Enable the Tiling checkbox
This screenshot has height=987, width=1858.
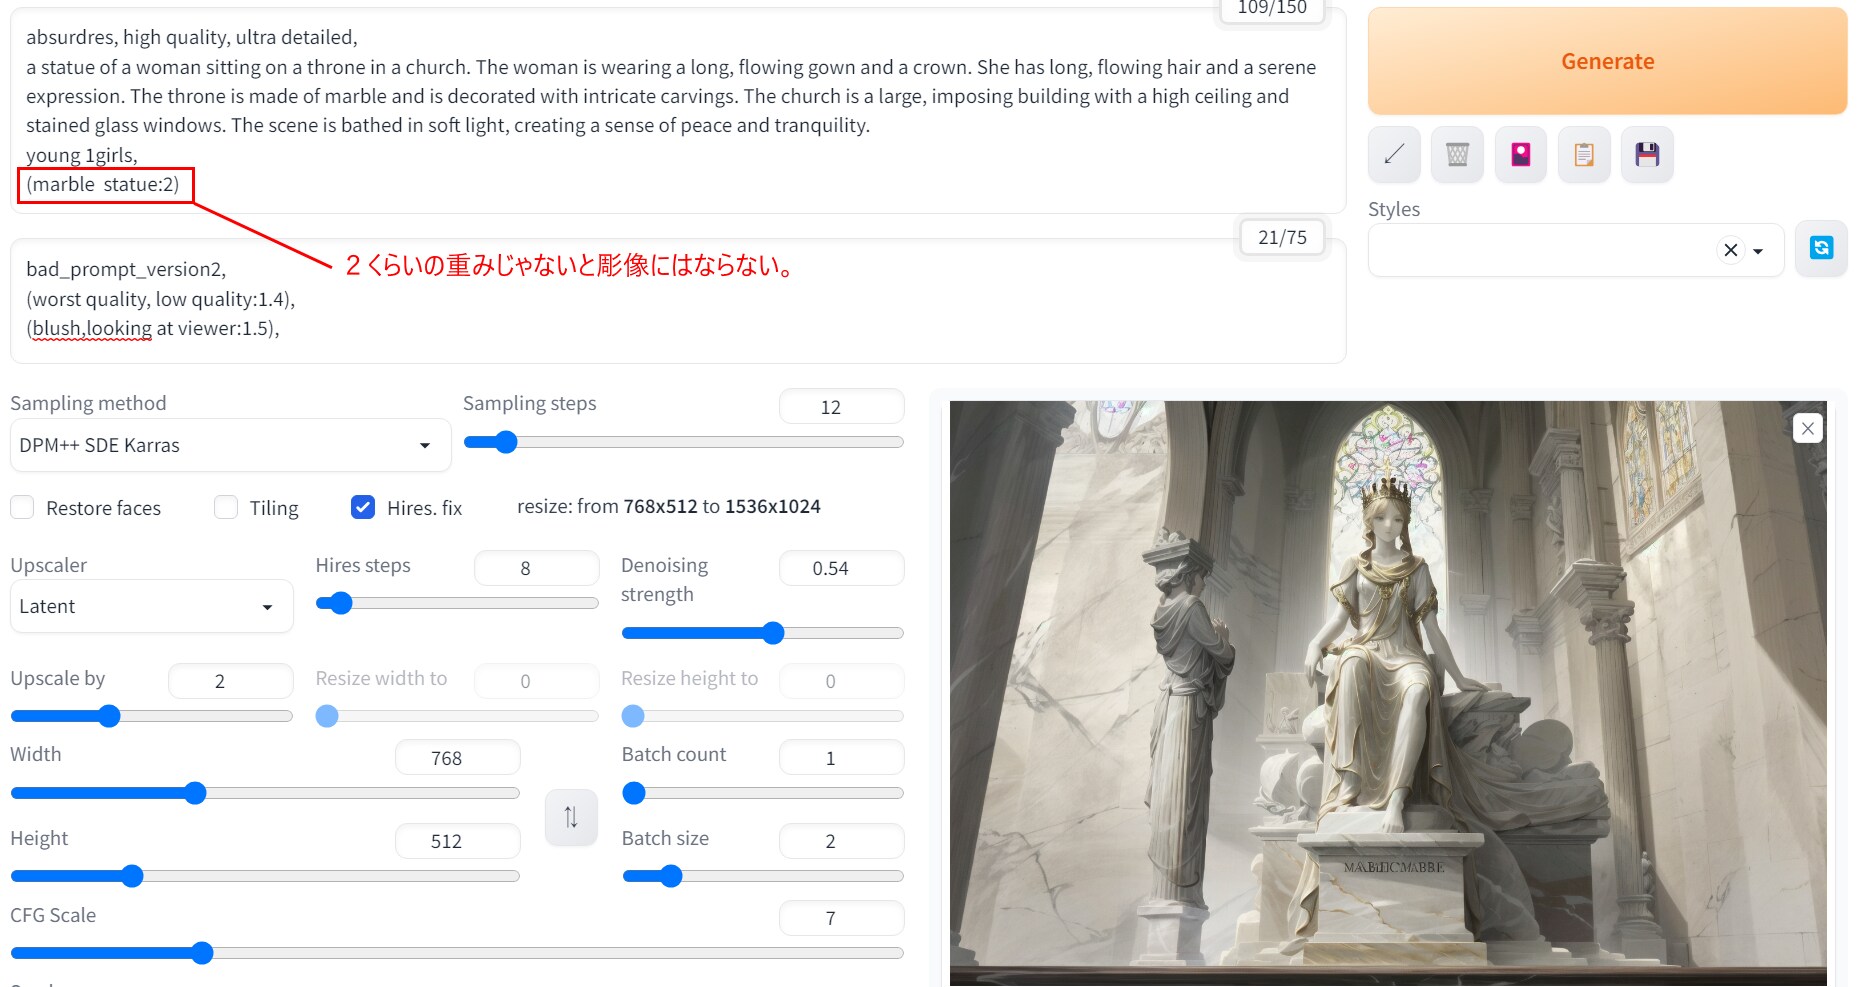click(x=226, y=508)
